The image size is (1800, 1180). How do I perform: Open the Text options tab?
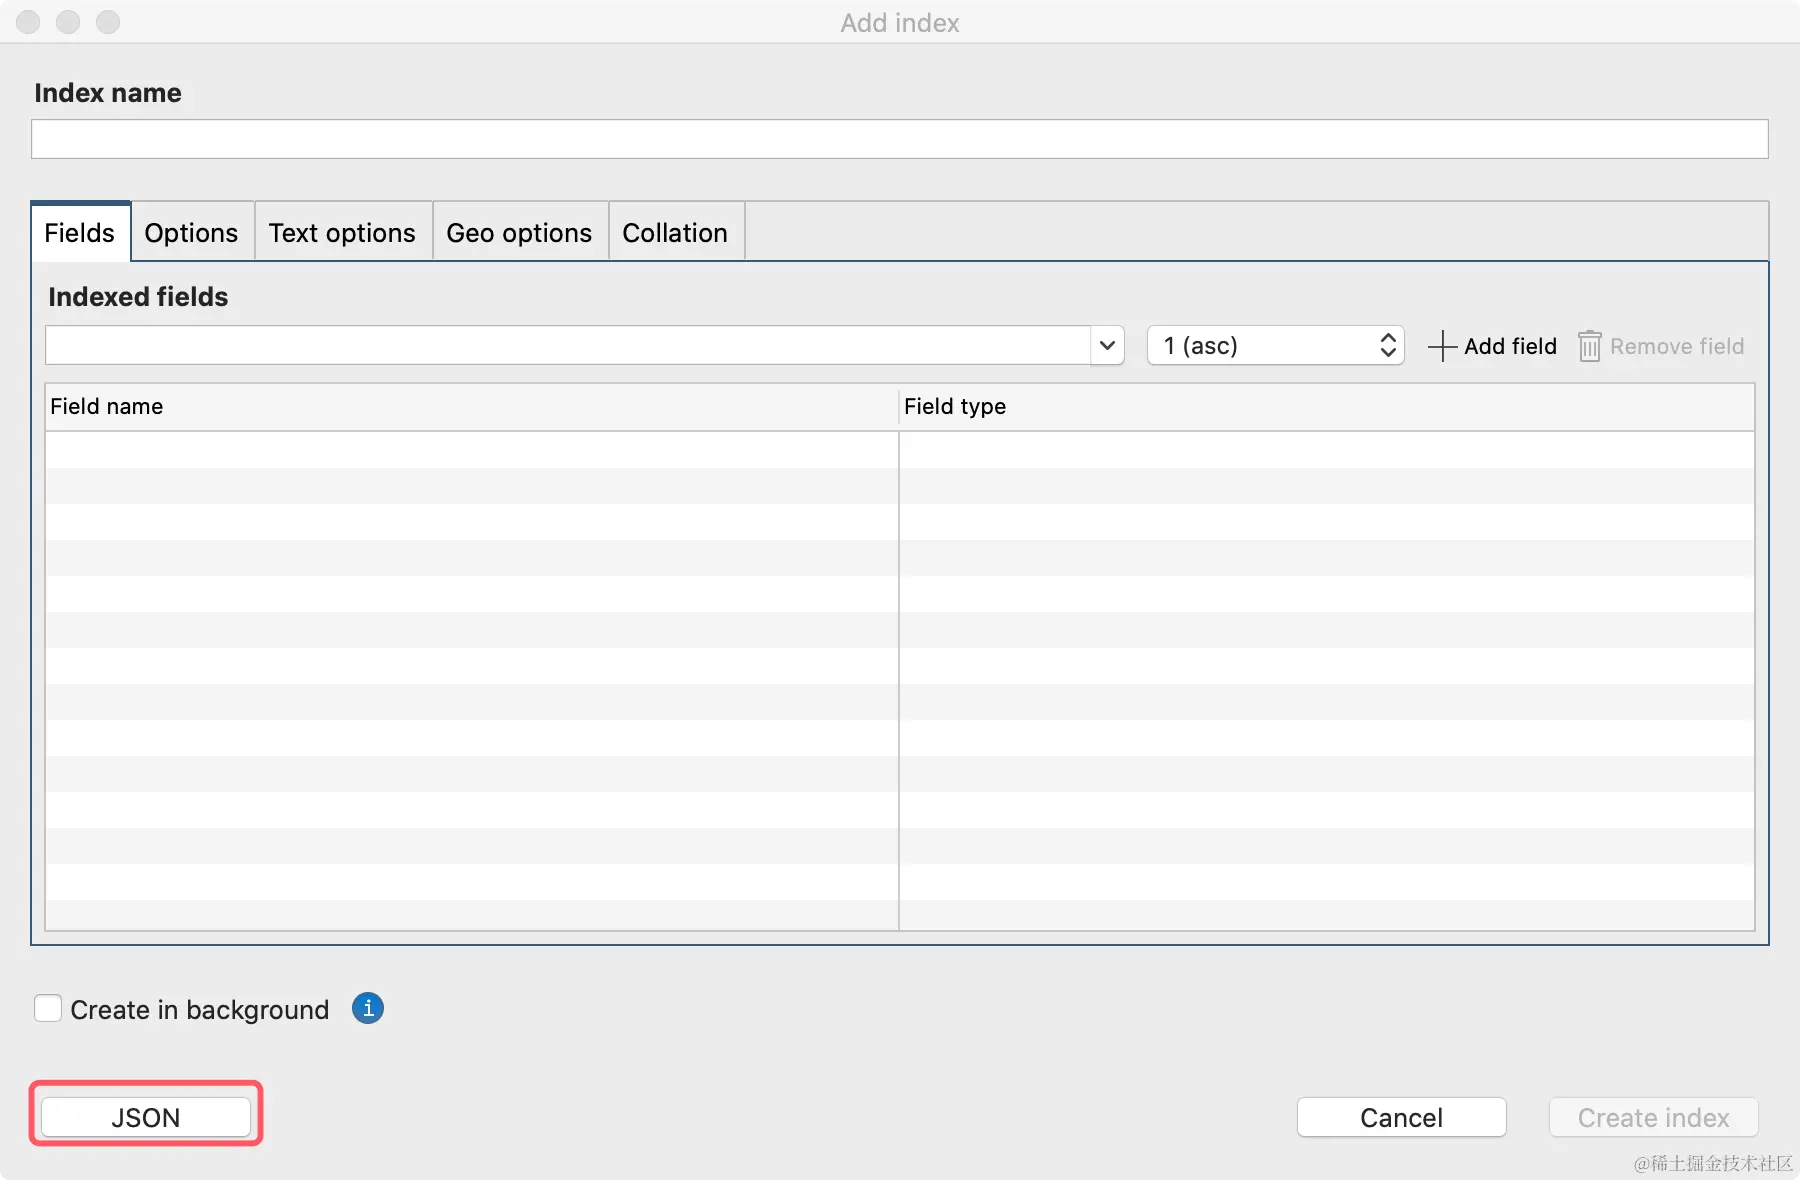342,233
